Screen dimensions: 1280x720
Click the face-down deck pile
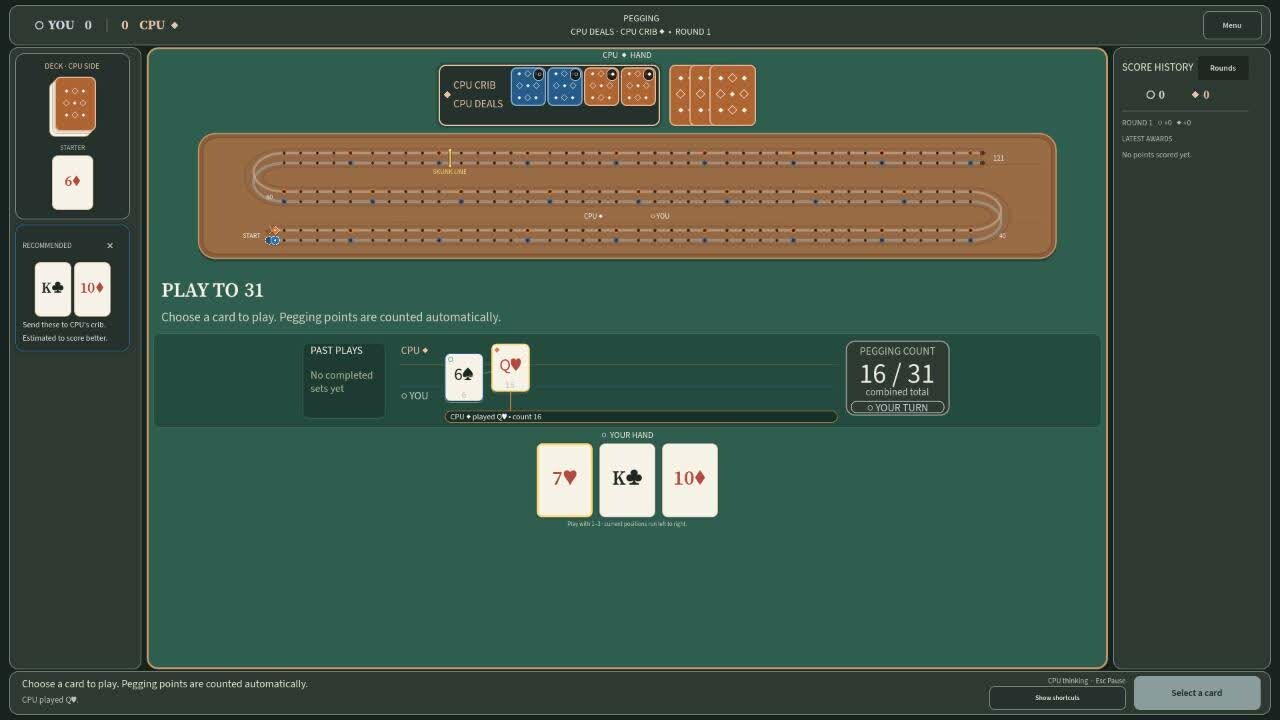(x=74, y=105)
